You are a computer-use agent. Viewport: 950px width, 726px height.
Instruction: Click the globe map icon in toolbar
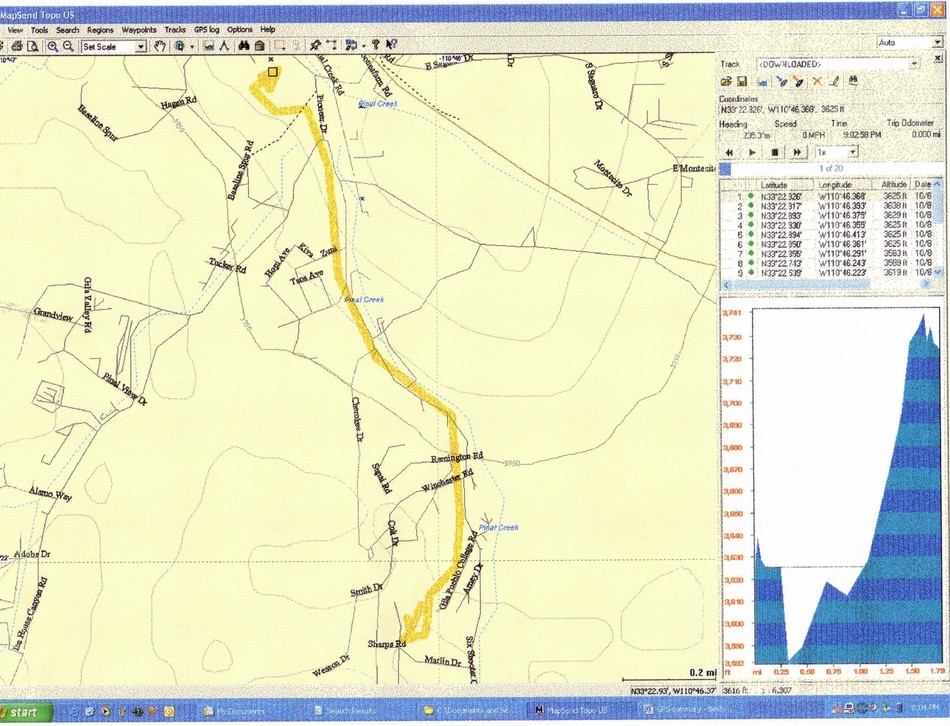(x=180, y=46)
